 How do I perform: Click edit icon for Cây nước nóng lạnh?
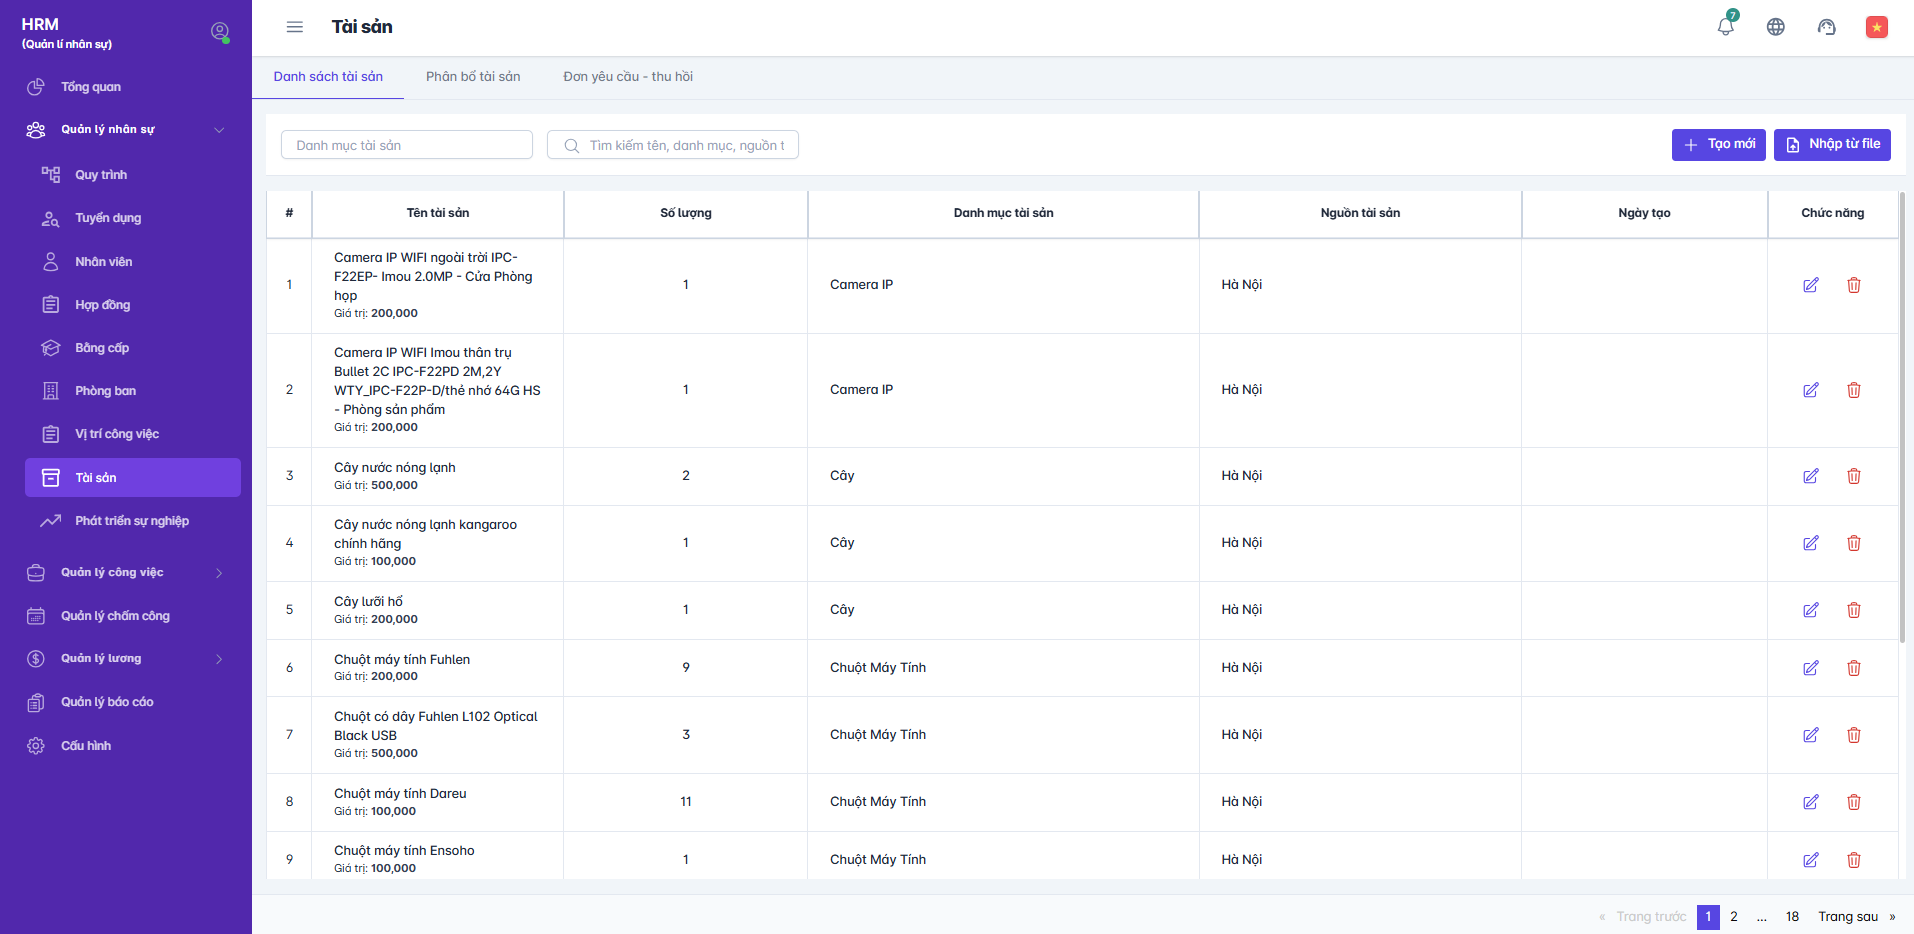[1811, 476]
